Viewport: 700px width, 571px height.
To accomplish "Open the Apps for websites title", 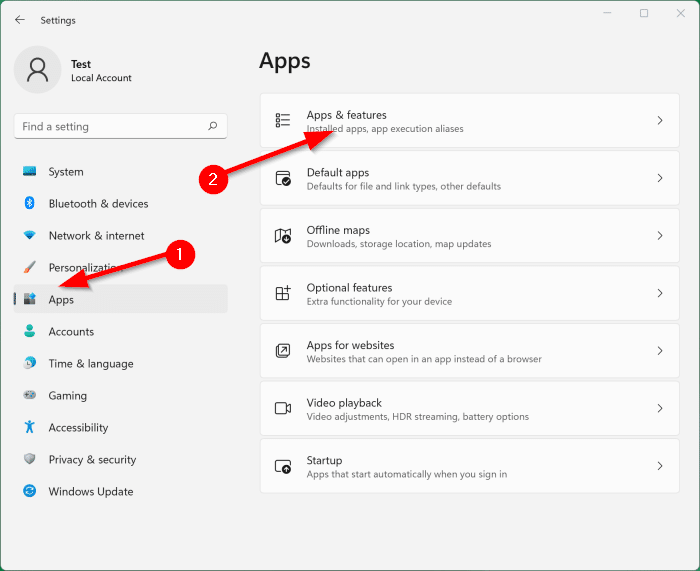I will click(x=350, y=345).
